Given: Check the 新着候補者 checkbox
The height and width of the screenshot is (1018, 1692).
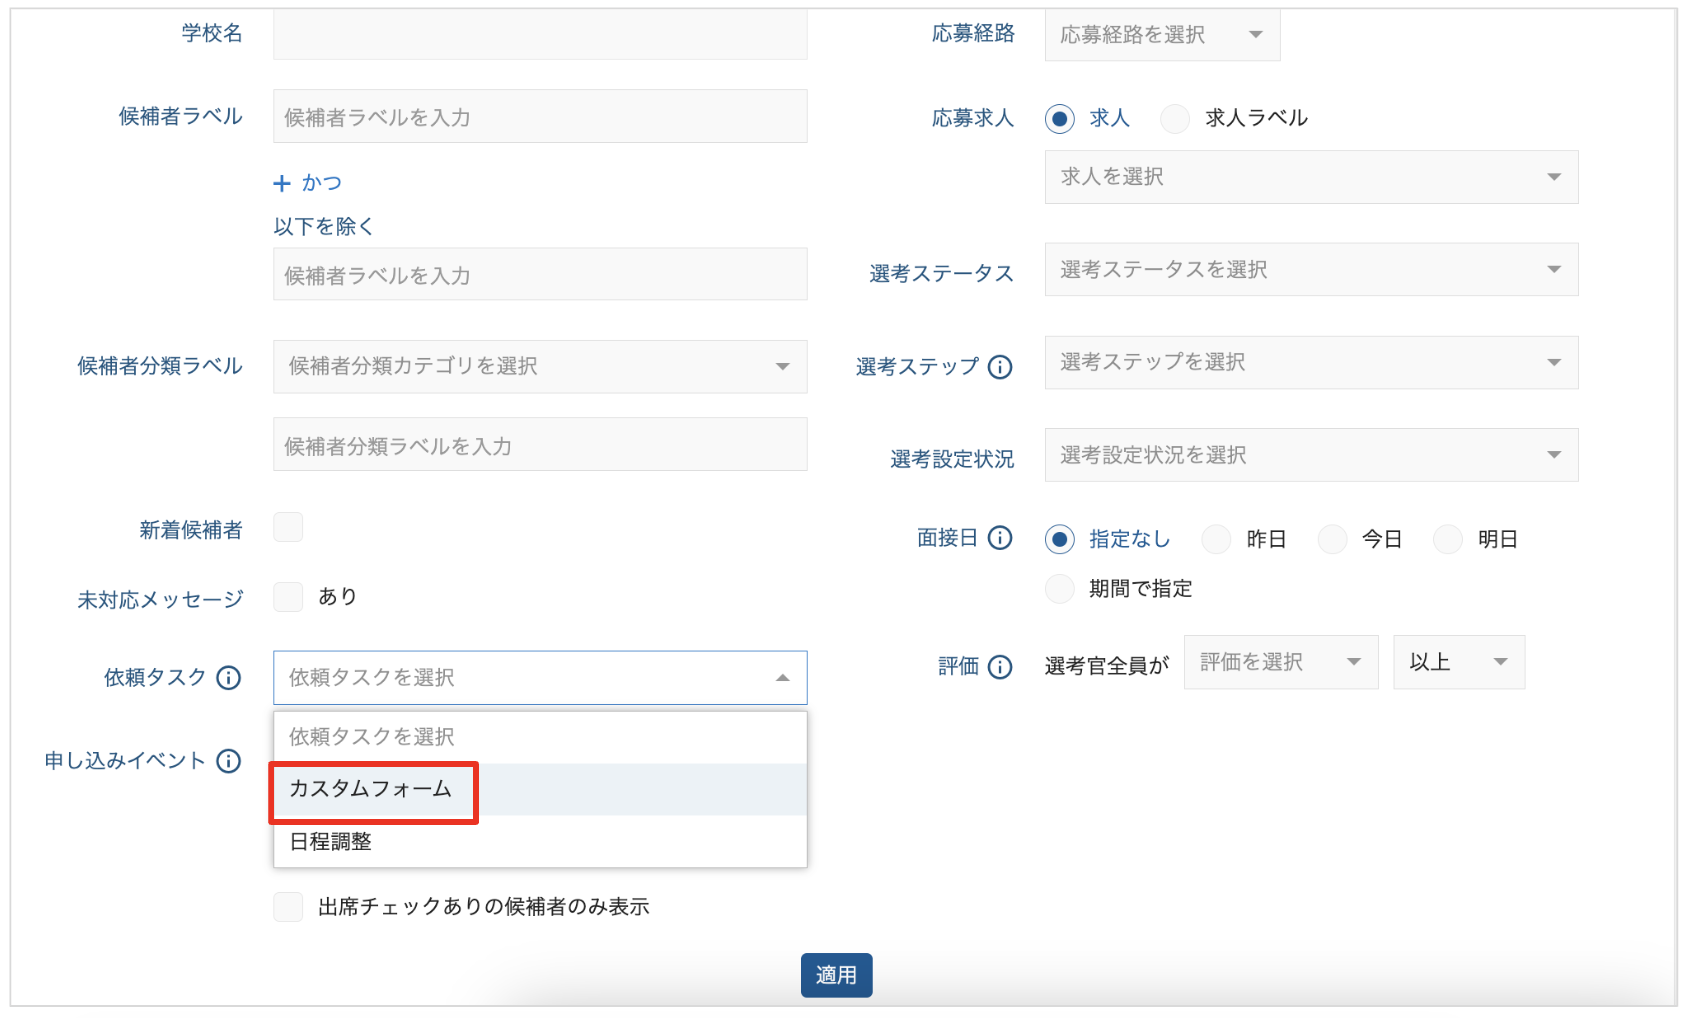Looking at the screenshot, I should [288, 527].
